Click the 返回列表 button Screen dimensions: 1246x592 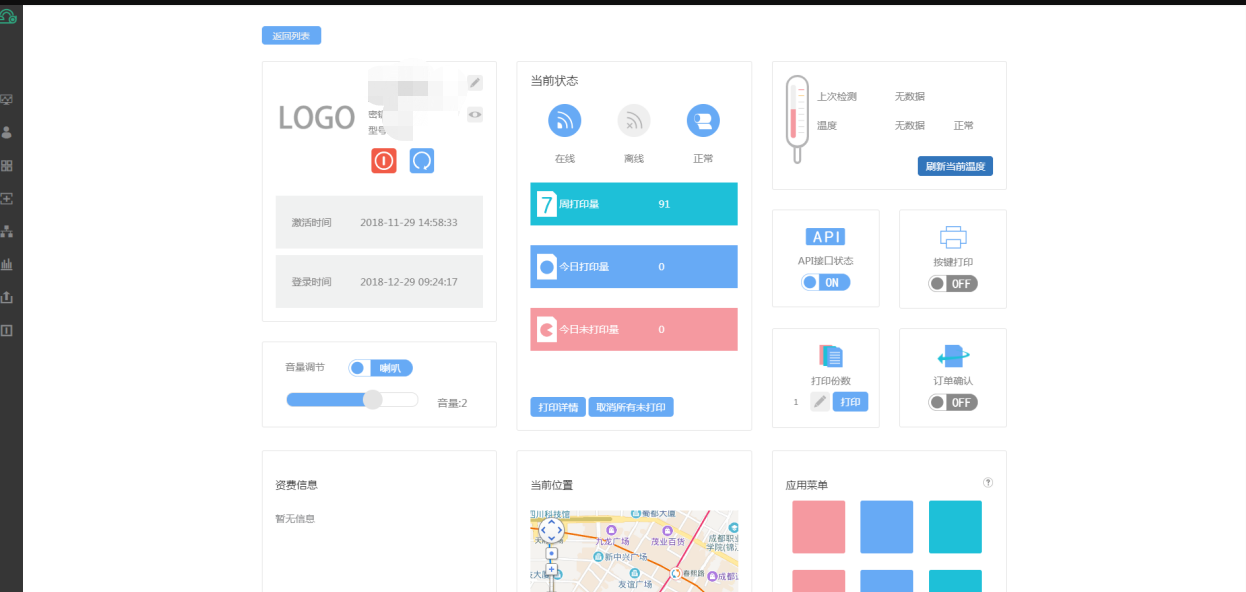coord(291,36)
